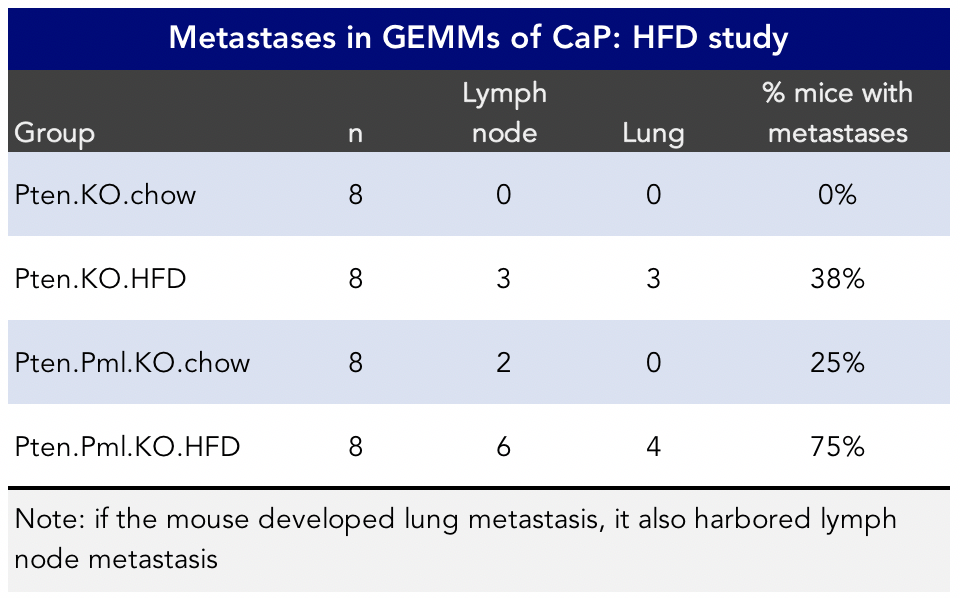The image size is (960, 598).
Task: Click the 0% metastases cell
Action: coord(836,194)
